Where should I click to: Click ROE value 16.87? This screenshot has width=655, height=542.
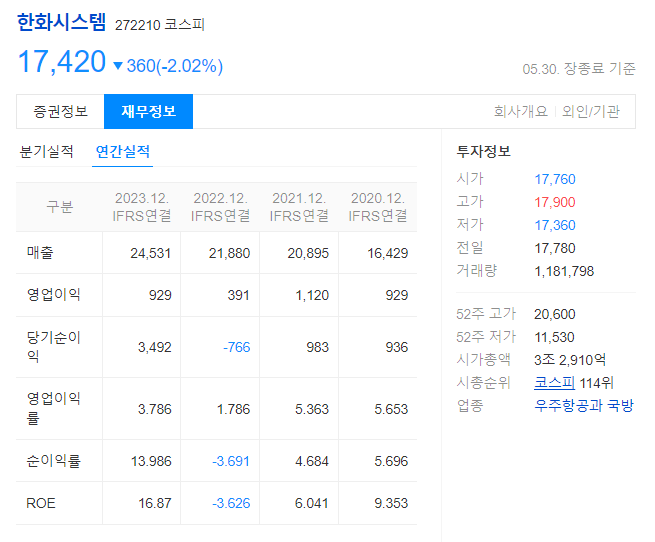pyautogui.click(x=155, y=503)
